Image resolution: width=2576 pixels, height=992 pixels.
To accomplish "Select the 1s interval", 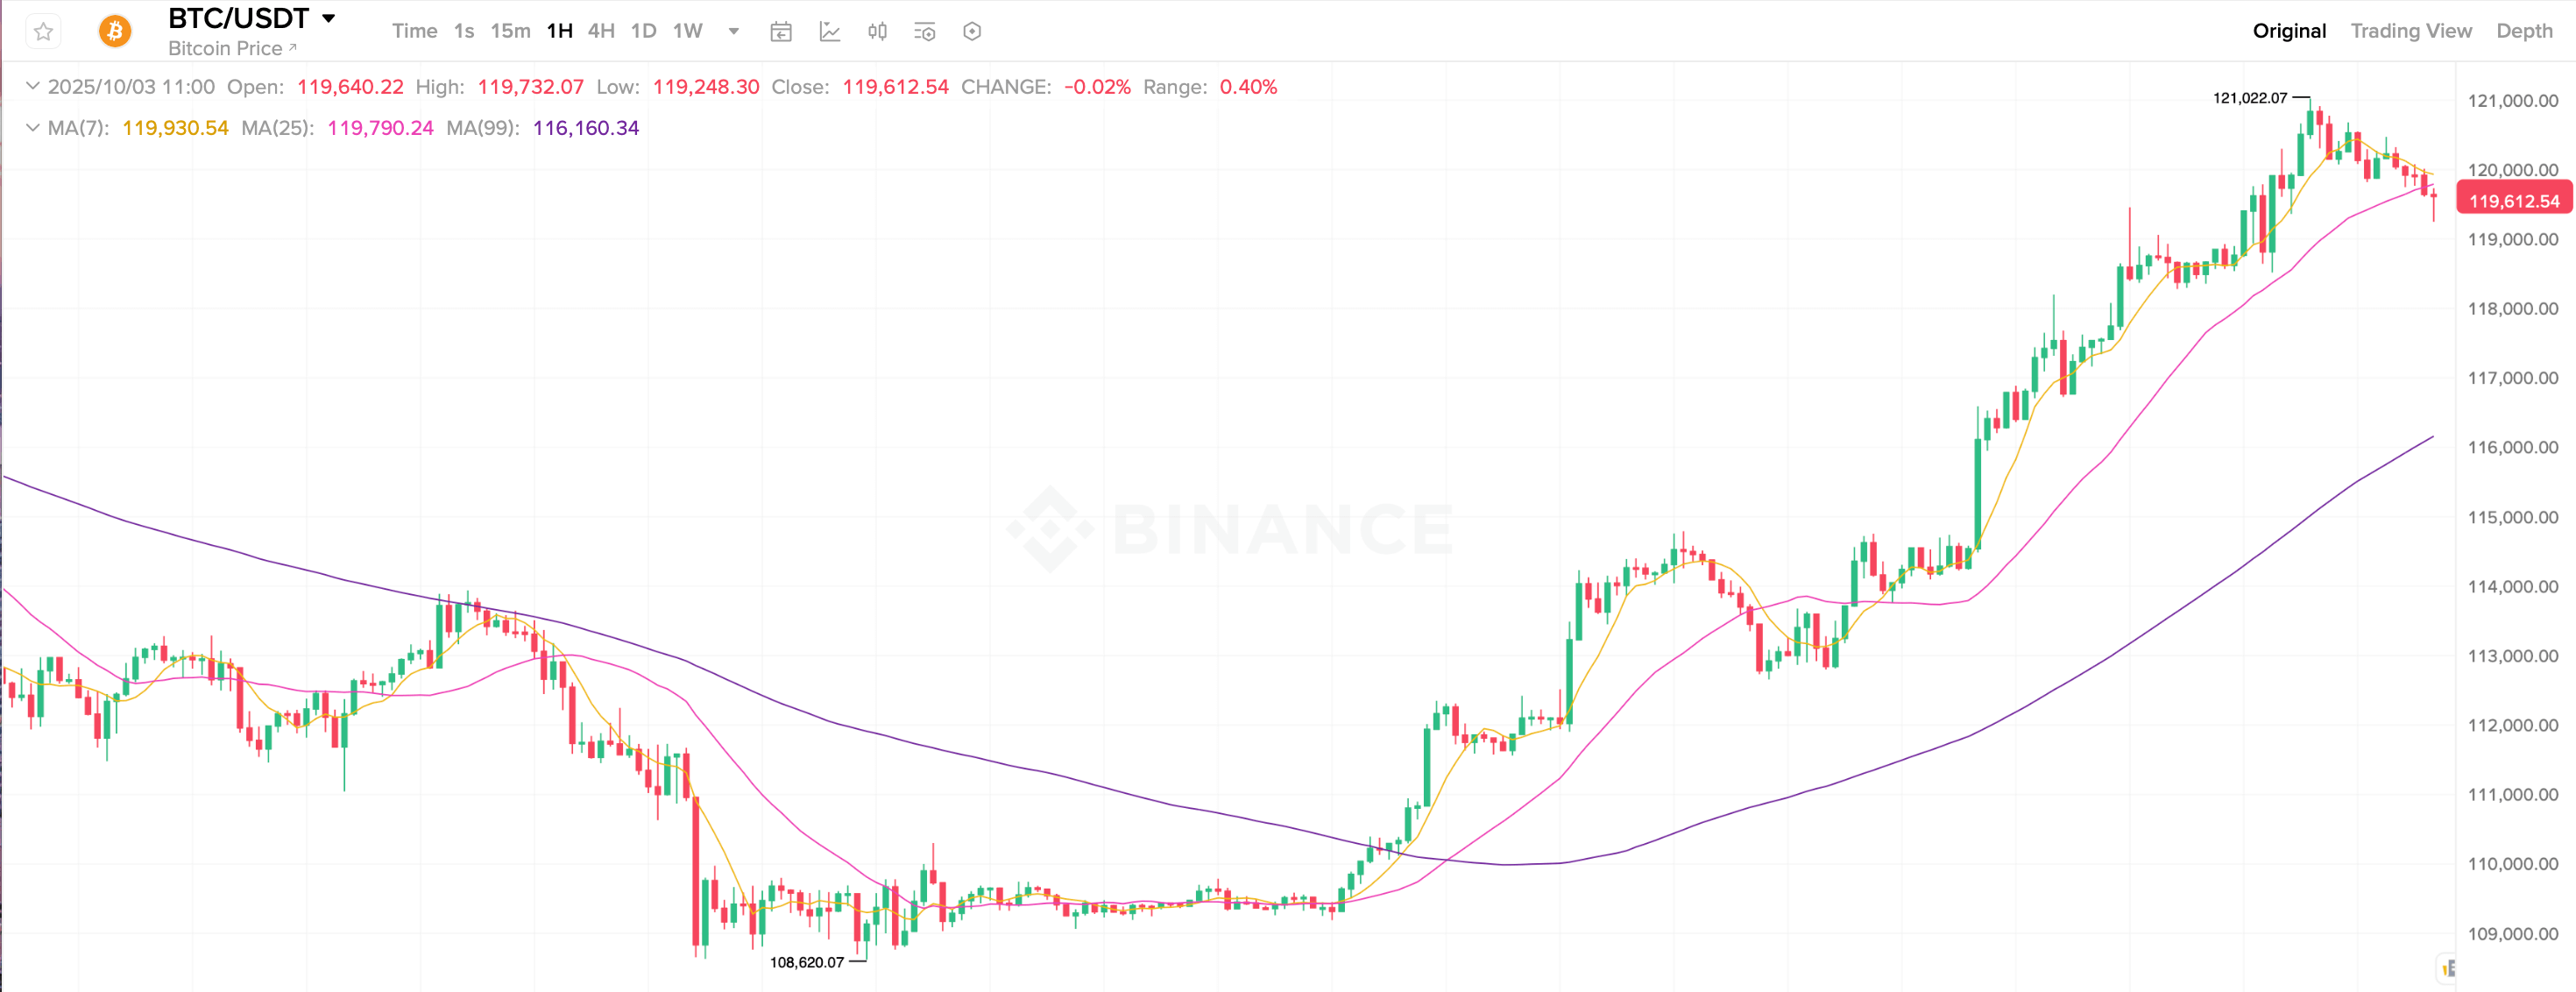I will pos(463,31).
